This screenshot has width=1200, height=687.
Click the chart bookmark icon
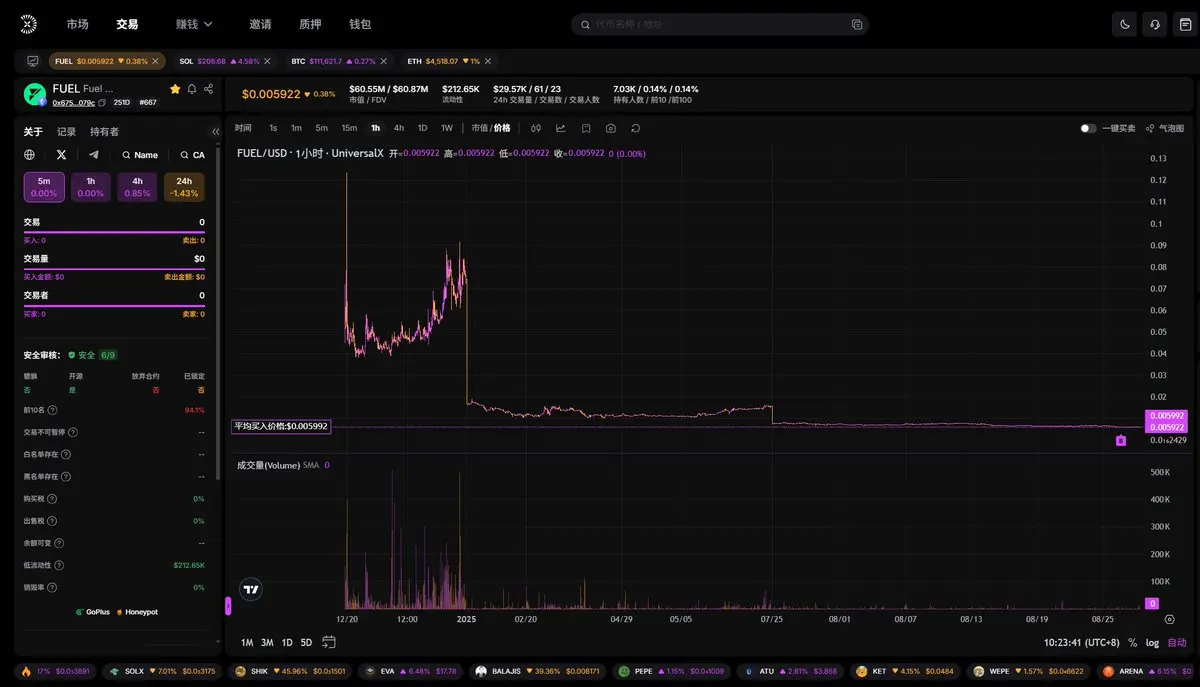coord(586,128)
